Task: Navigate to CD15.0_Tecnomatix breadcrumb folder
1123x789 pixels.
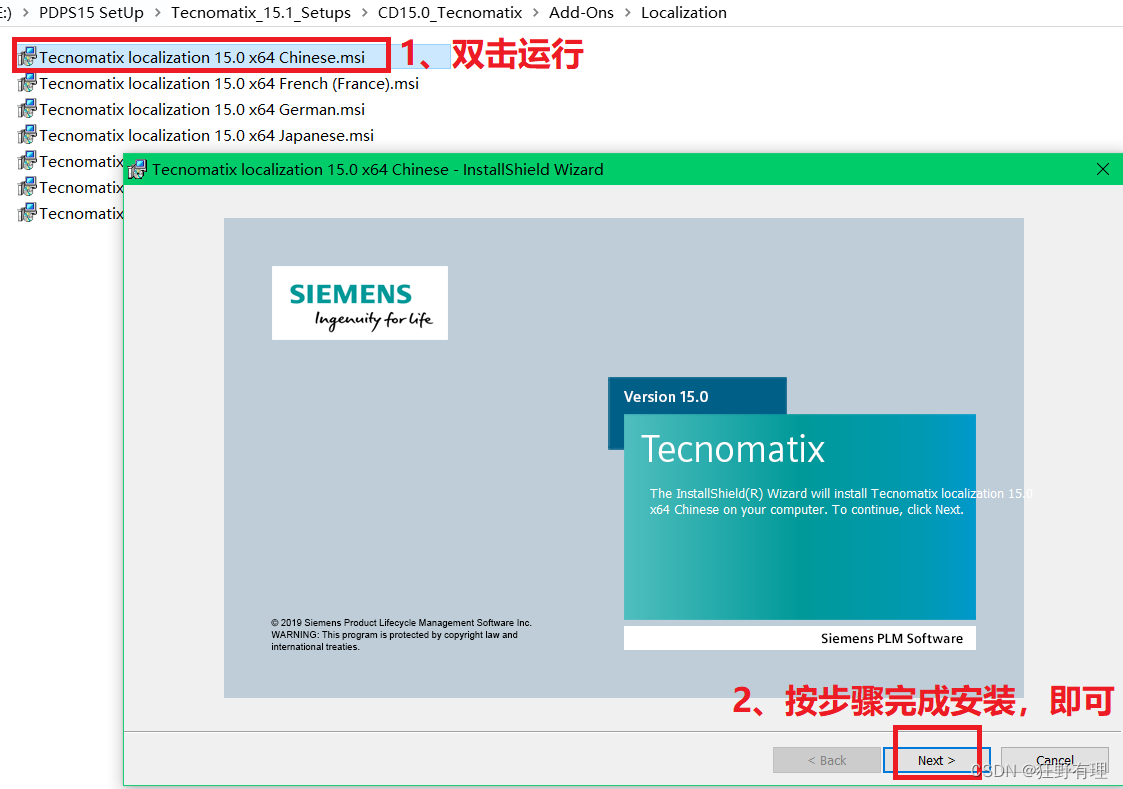Action: click(450, 13)
